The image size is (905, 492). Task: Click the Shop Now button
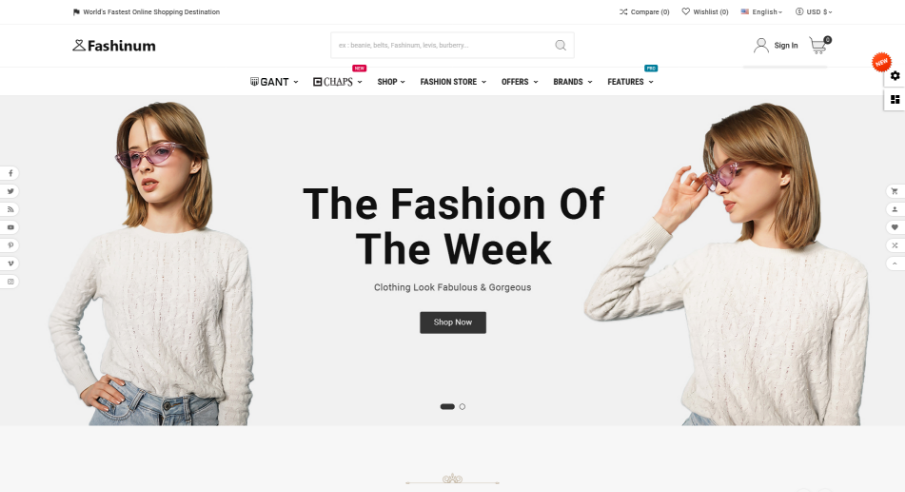(453, 322)
